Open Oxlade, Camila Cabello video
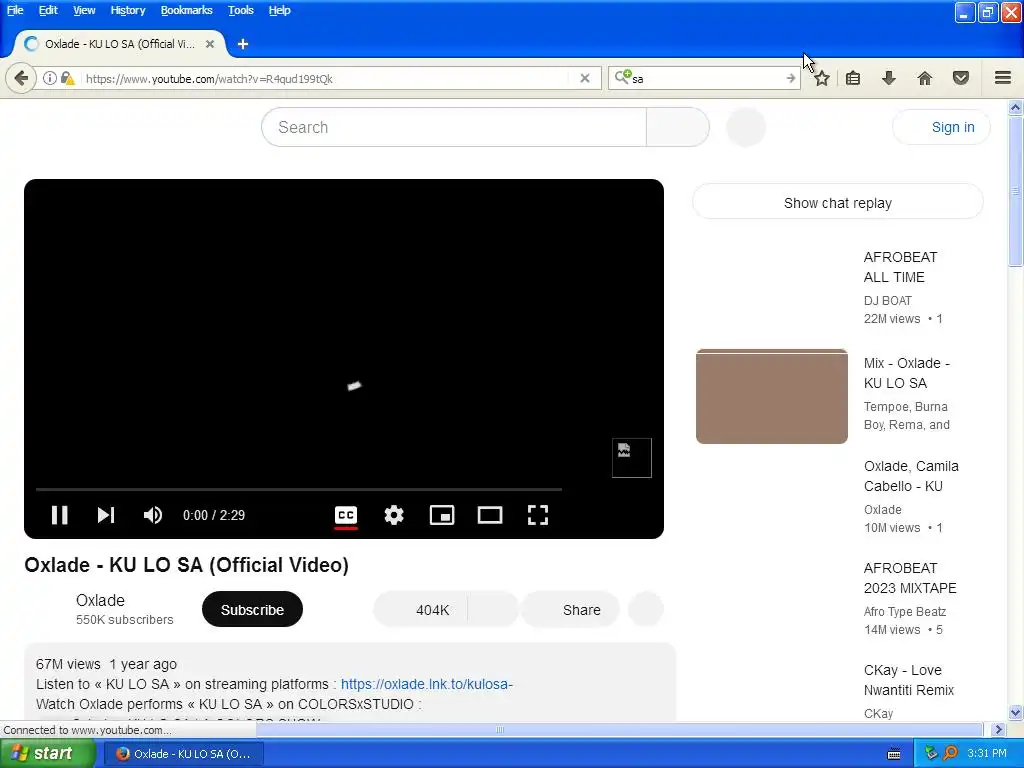The image size is (1024, 768). (911, 476)
